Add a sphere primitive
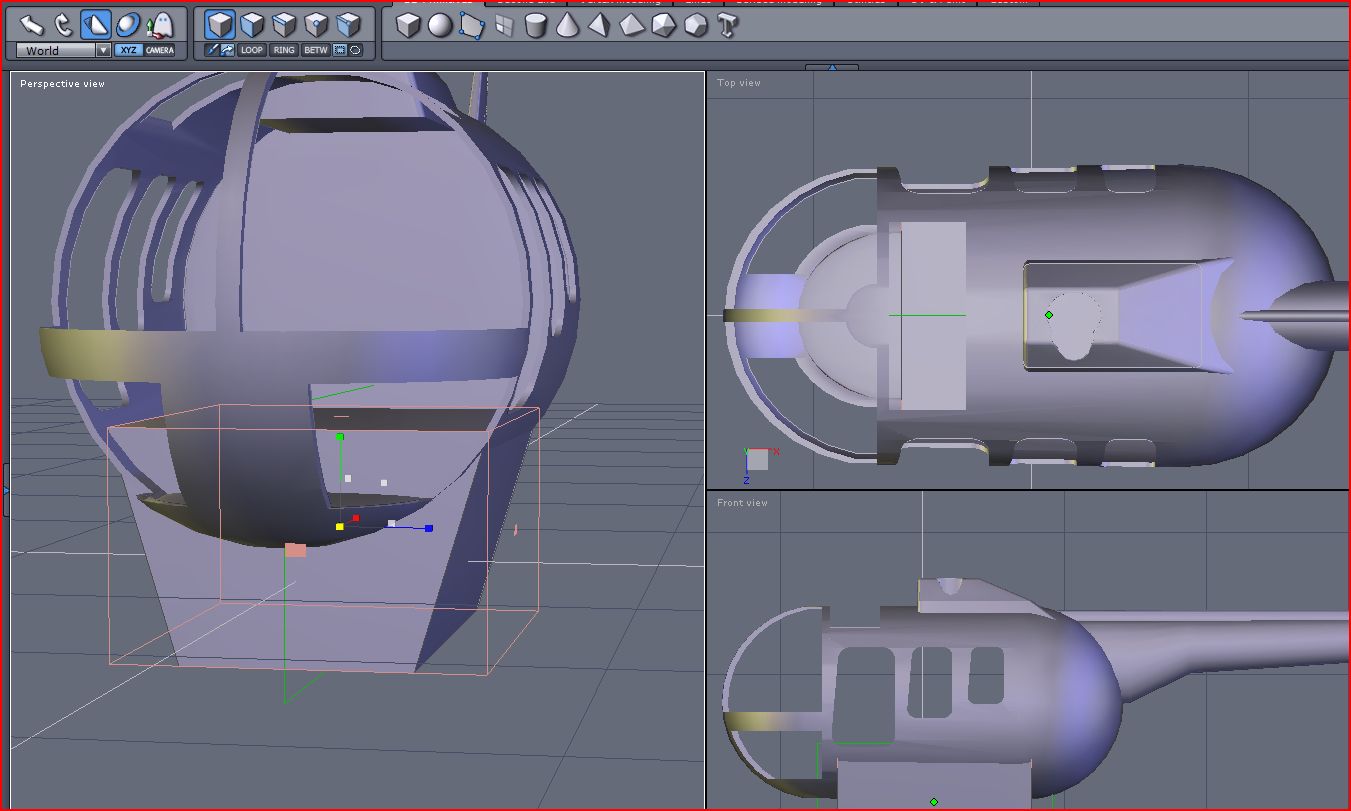This screenshot has height=811, width=1351. (x=440, y=25)
